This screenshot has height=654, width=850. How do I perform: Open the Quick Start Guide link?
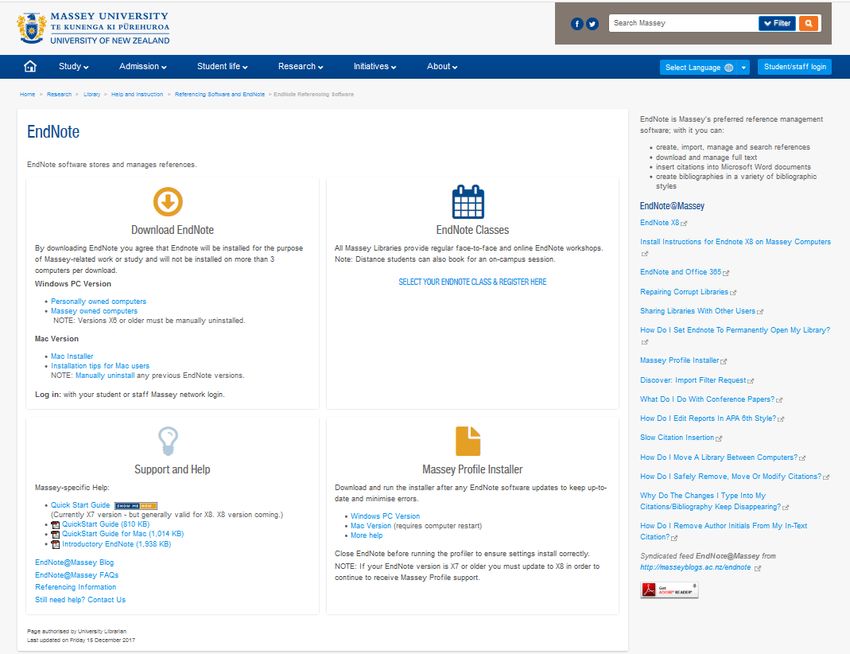(x=80, y=505)
